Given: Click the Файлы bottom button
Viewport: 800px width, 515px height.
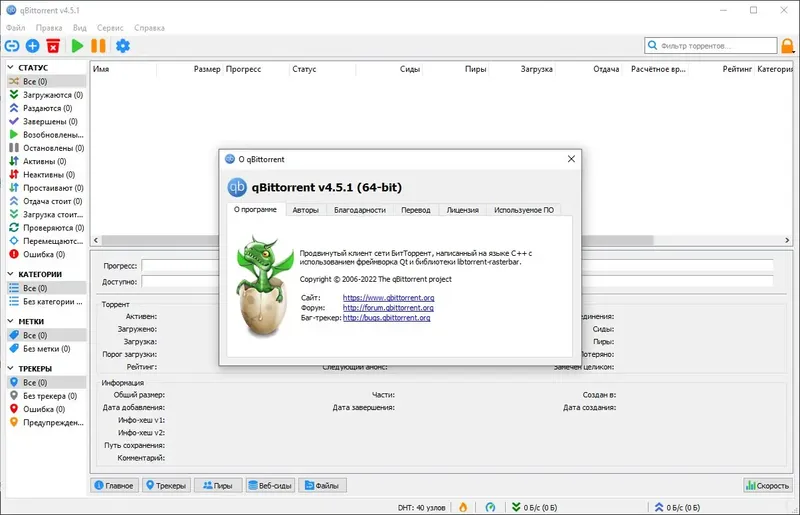Looking at the screenshot, I should pos(322,485).
